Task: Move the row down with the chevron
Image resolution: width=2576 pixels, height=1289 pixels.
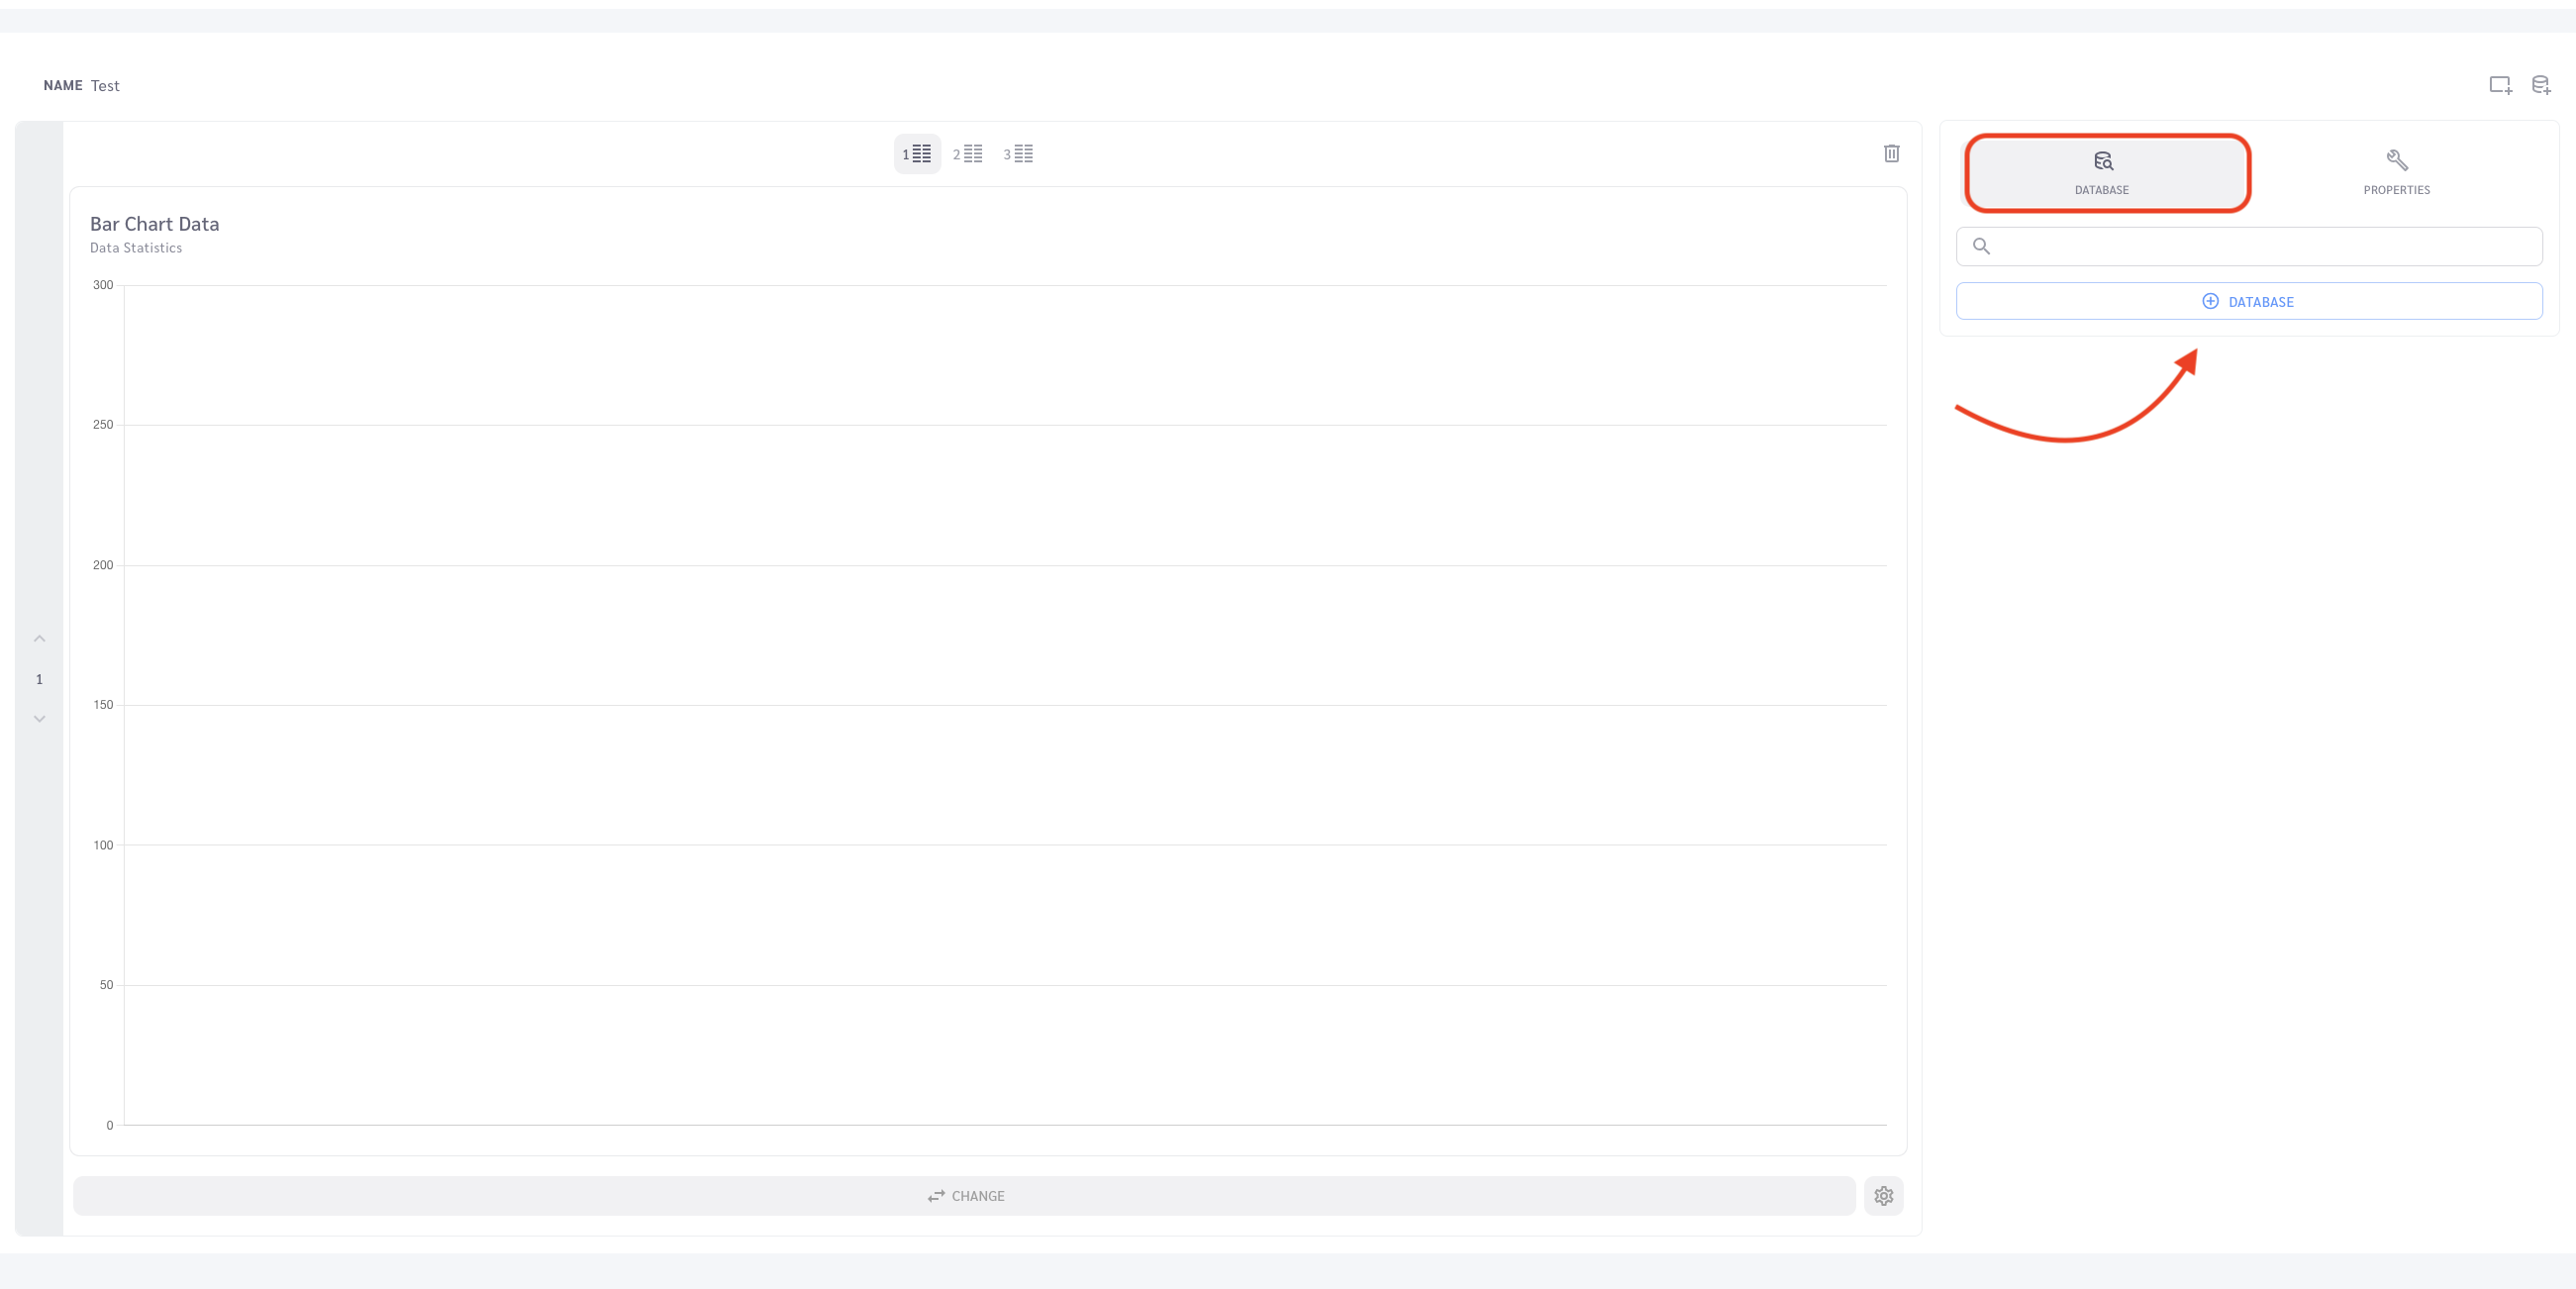Action: point(40,718)
